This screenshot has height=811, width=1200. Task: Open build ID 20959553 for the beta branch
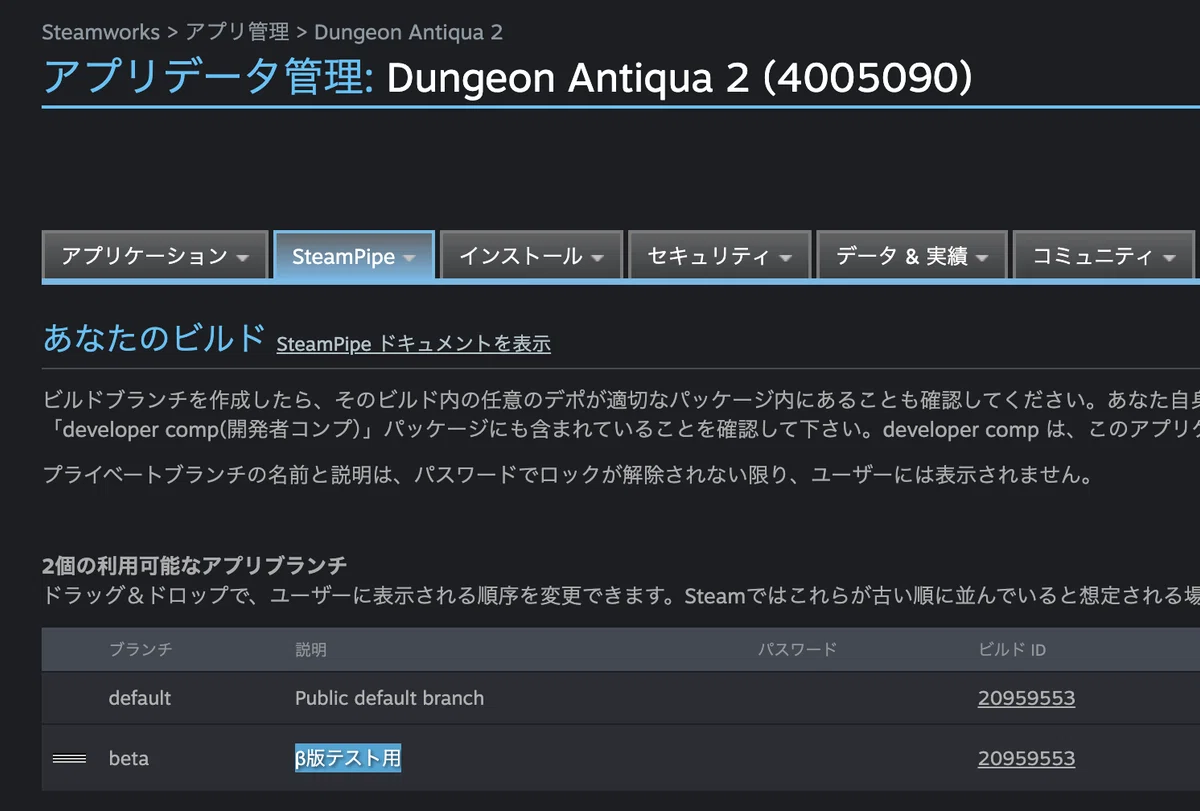1026,758
